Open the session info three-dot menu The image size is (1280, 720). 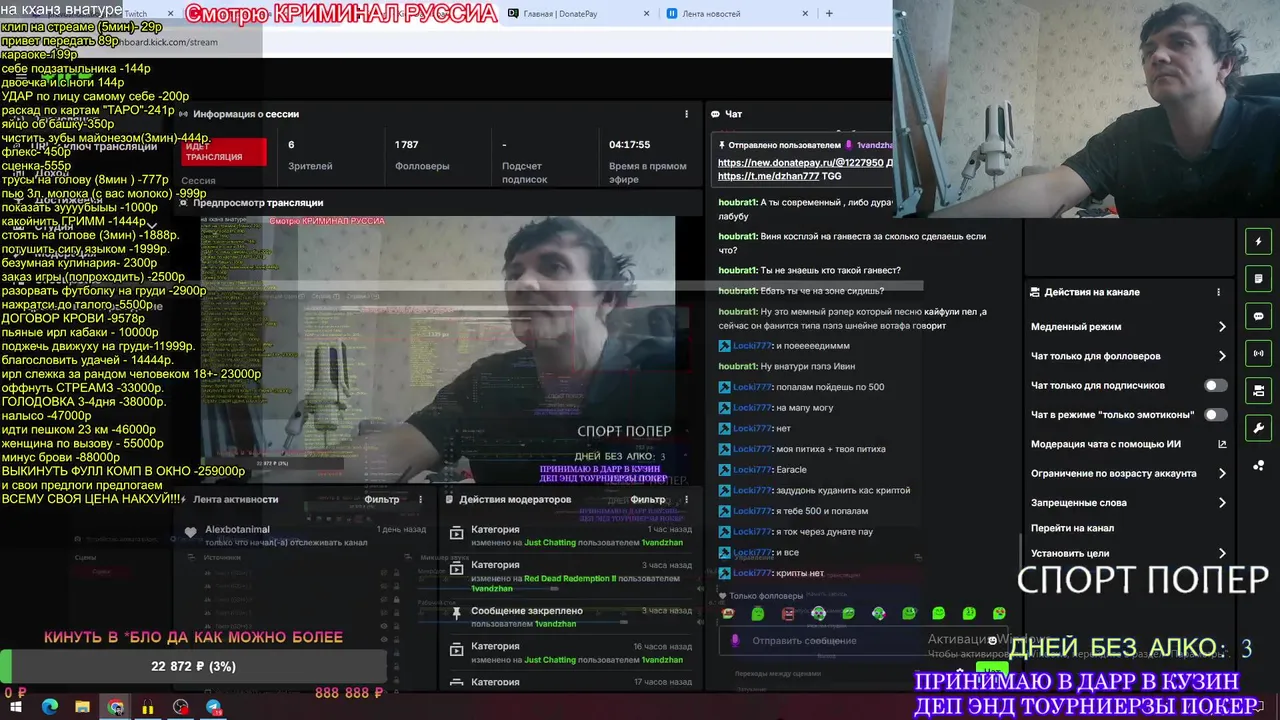click(686, 114)
